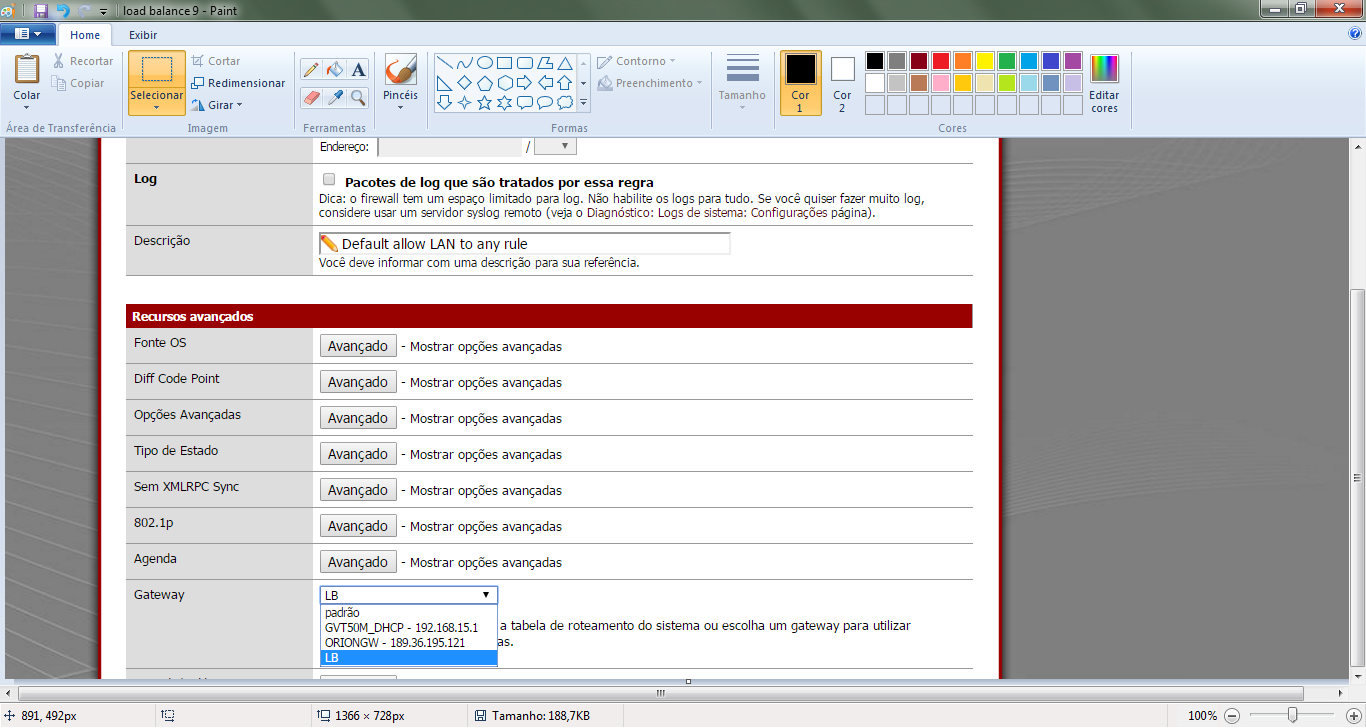Click the Colar clipboard paste icon
Screen dimensions: 1366x728
27,70
